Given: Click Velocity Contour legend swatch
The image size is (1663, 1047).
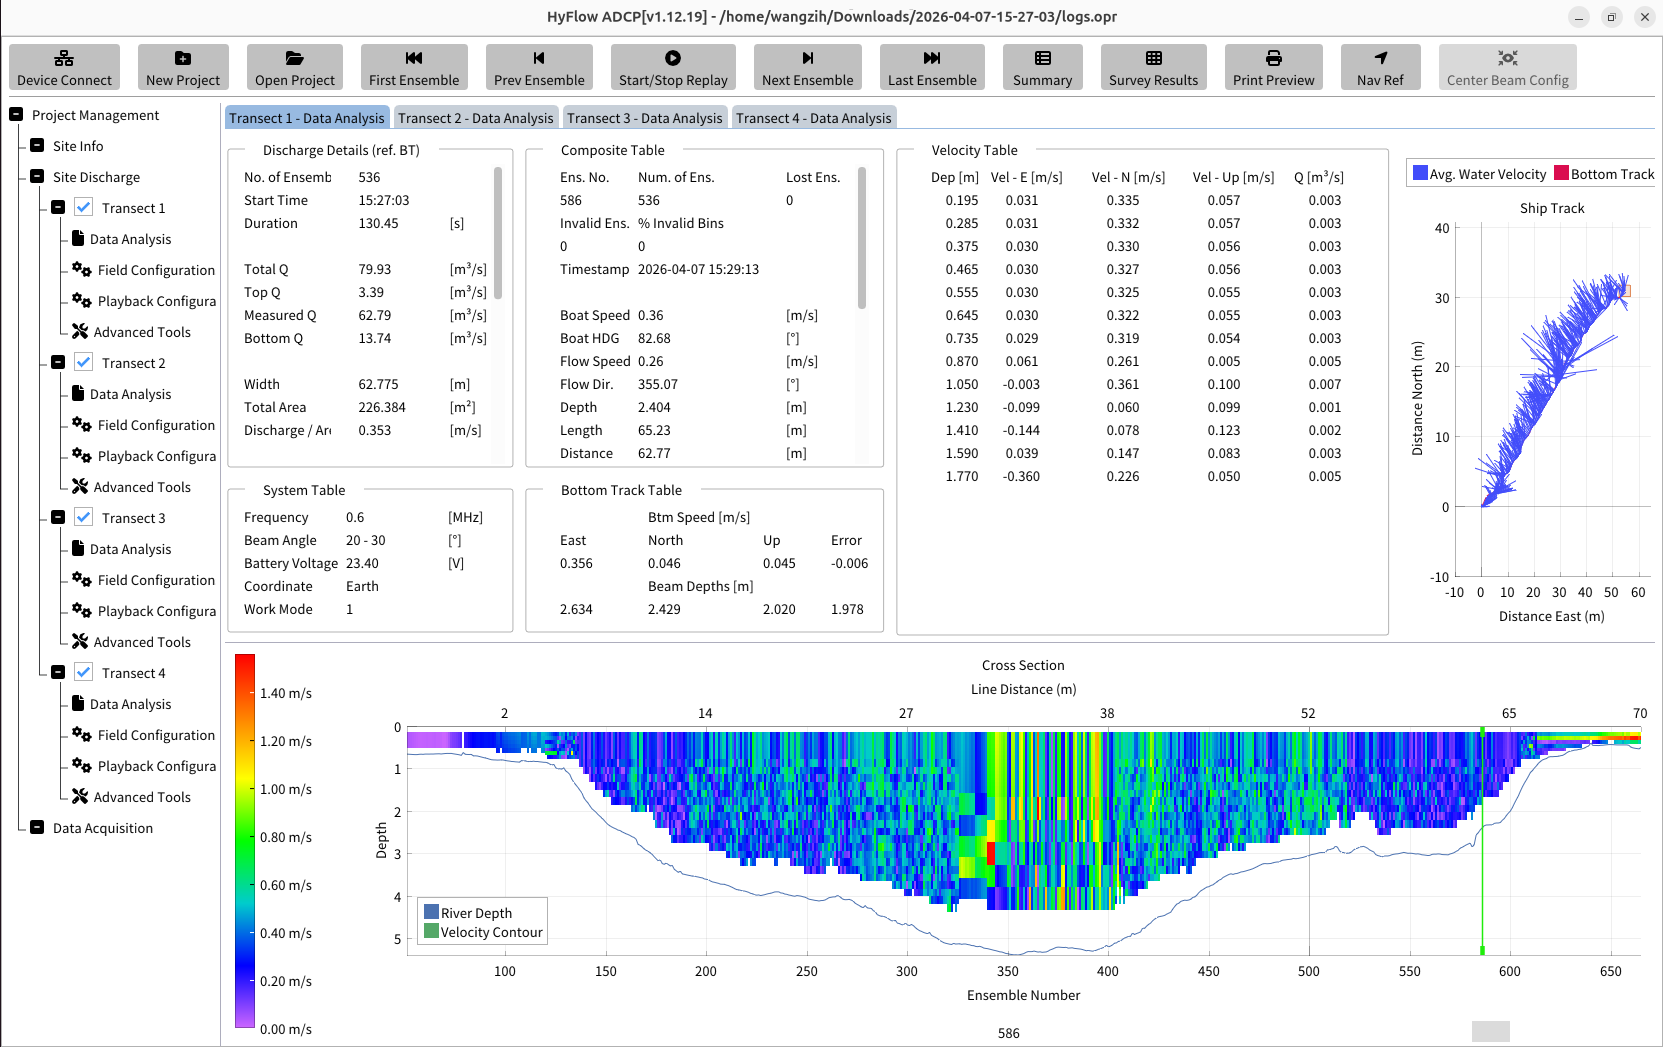Looking at the screenshot, I should point(432,931).
